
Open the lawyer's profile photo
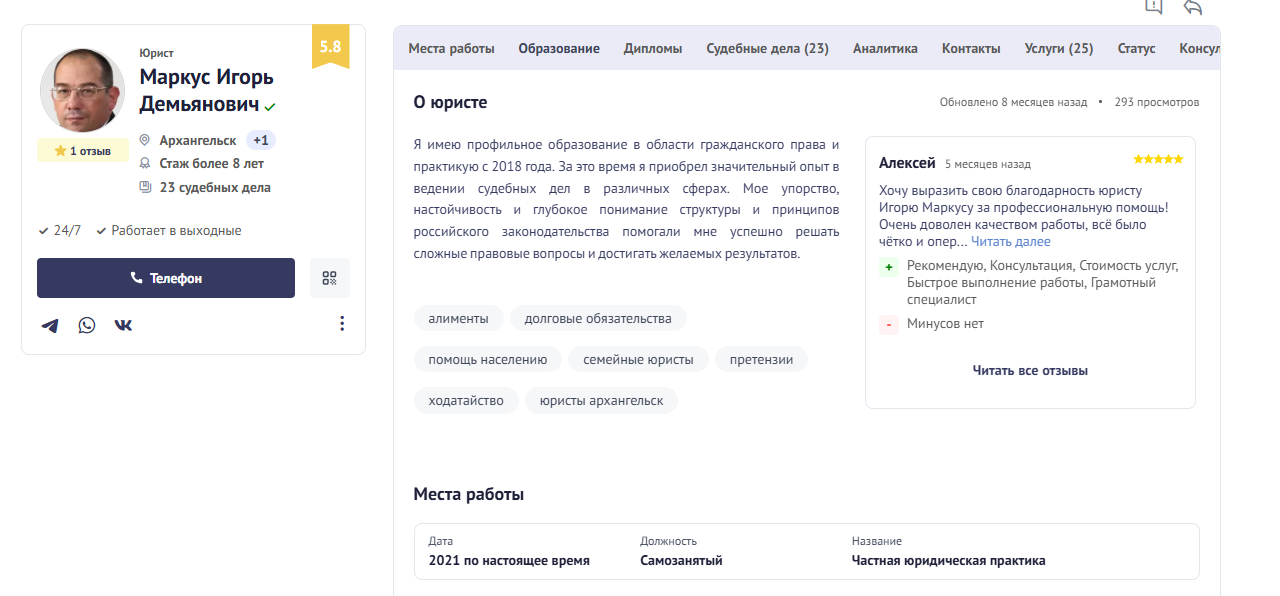coord(83,91)
